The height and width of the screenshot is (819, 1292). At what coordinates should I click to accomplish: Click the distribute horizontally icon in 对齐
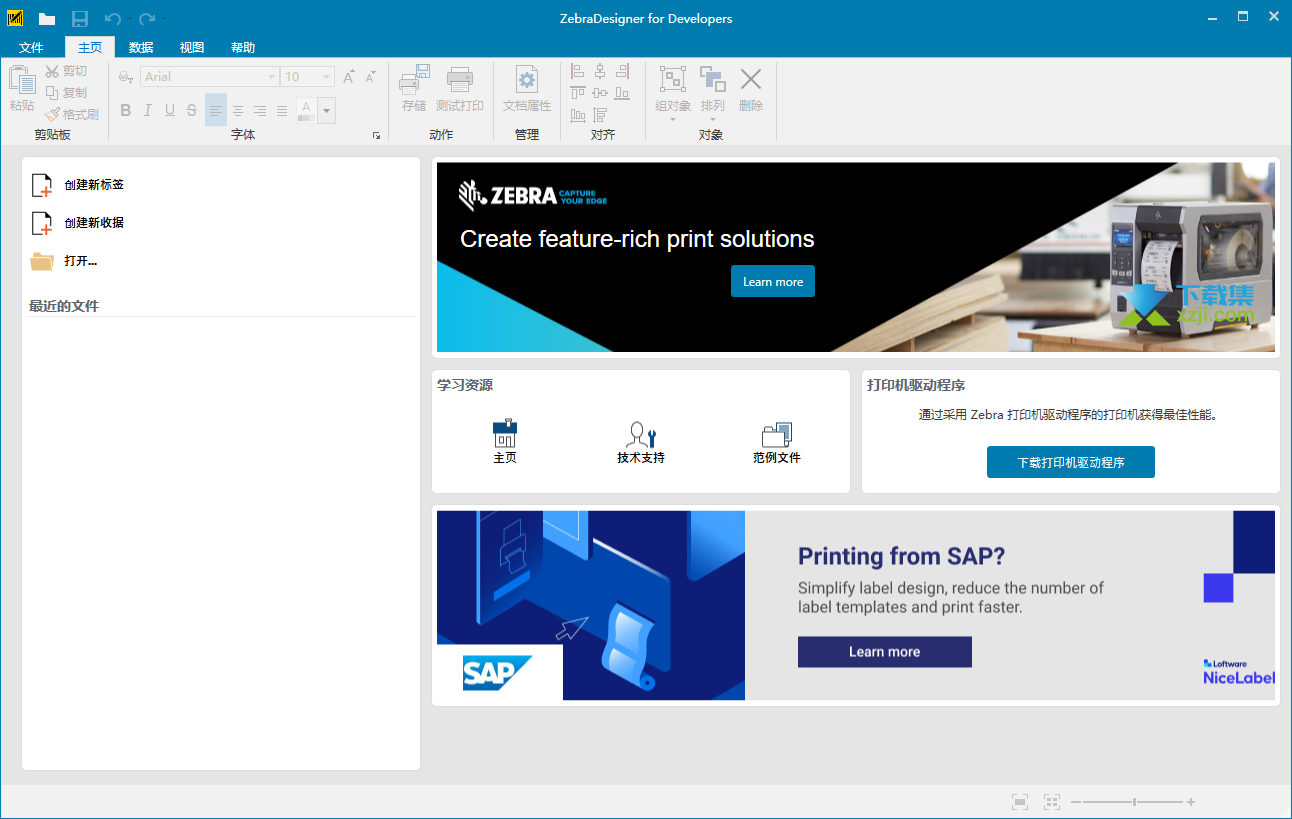(x=577, y=115)
